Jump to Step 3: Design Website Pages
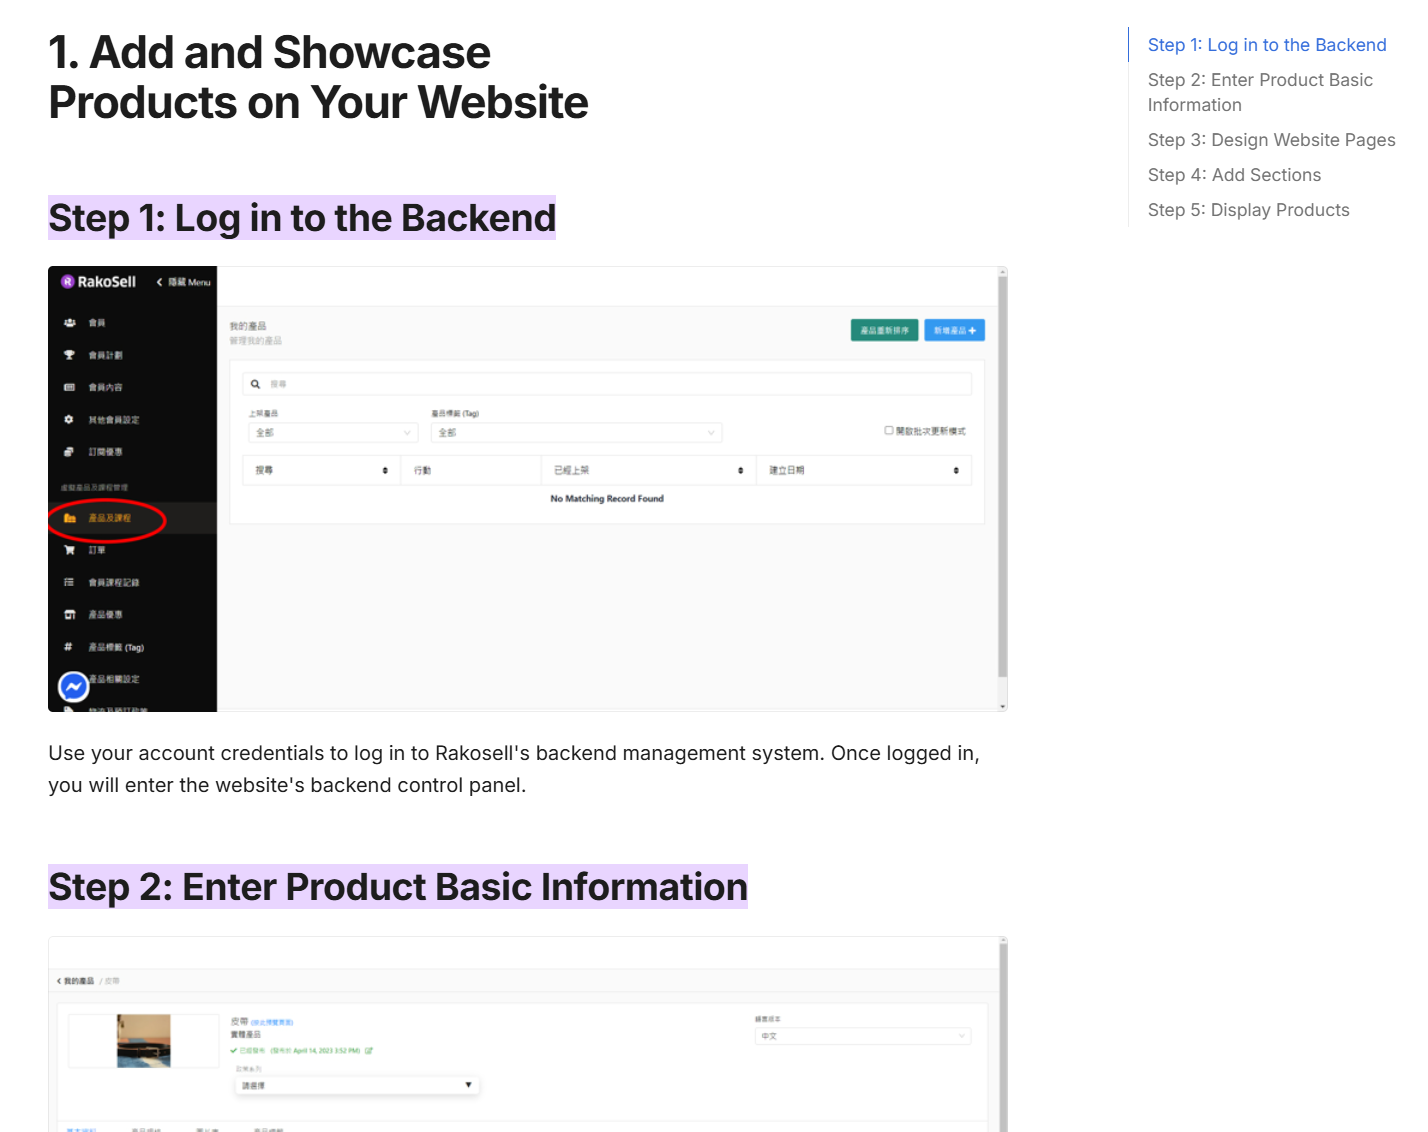1428x1132 pixels. [x=1271, y=140]
